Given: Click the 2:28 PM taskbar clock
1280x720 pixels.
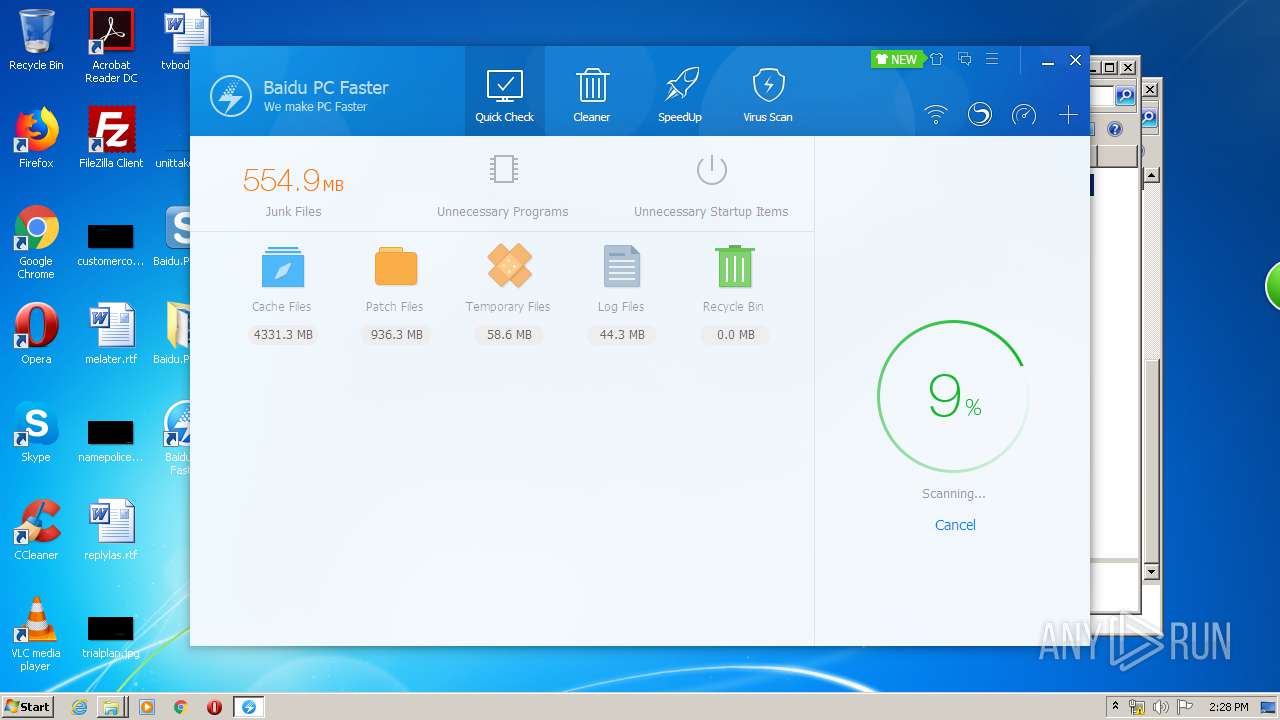Looking at the screenshot, I should 1228,708.
